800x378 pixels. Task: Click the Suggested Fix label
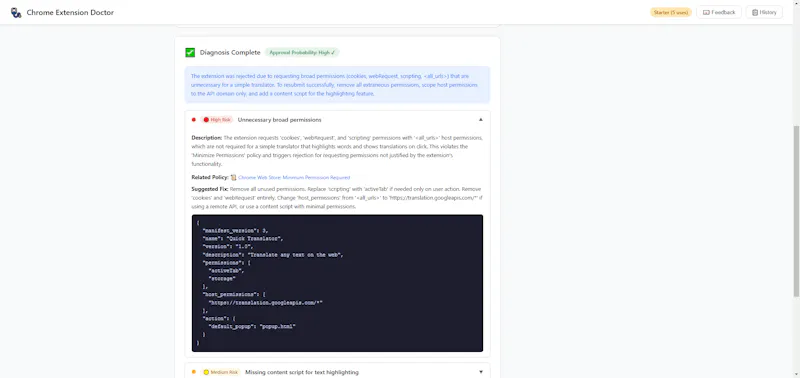click(210, 189)
